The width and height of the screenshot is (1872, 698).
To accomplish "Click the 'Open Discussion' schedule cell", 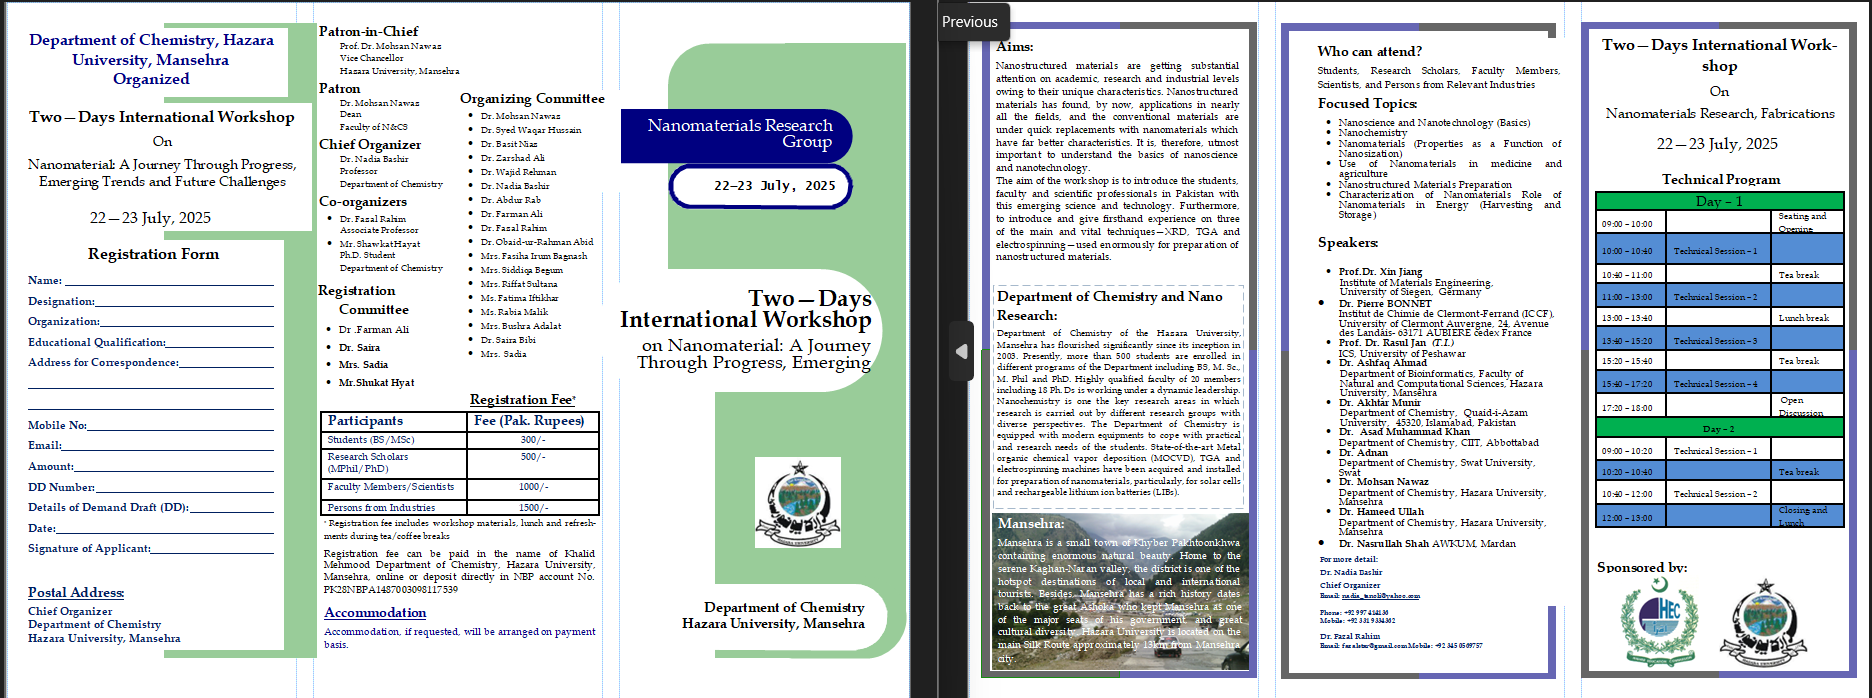I will (1807, 406).
